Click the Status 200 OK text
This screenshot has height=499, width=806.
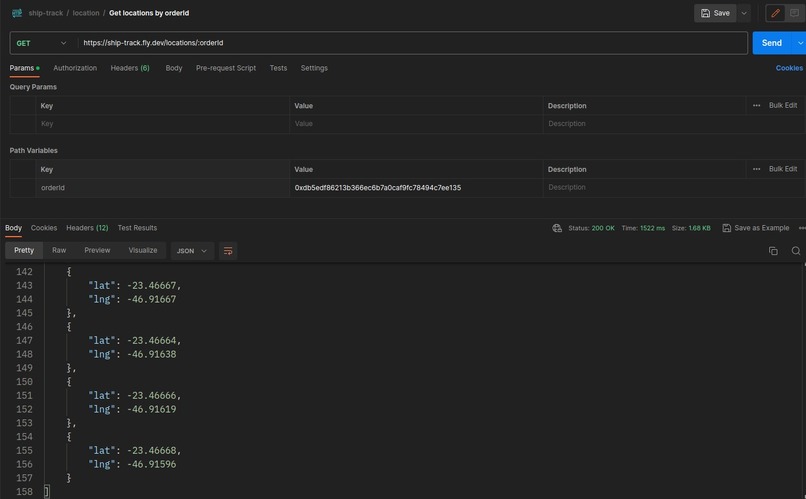pyautogui.click(x=591, y=228)
